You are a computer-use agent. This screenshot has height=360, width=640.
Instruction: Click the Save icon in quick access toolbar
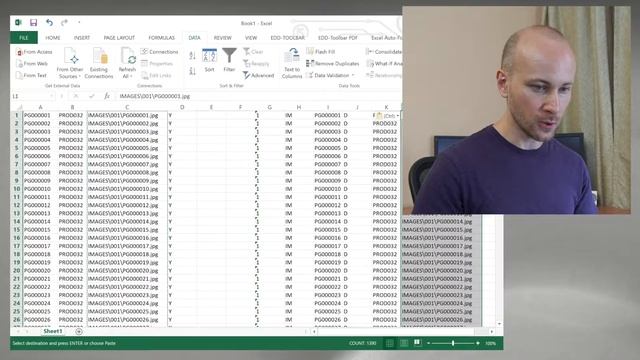33,23
